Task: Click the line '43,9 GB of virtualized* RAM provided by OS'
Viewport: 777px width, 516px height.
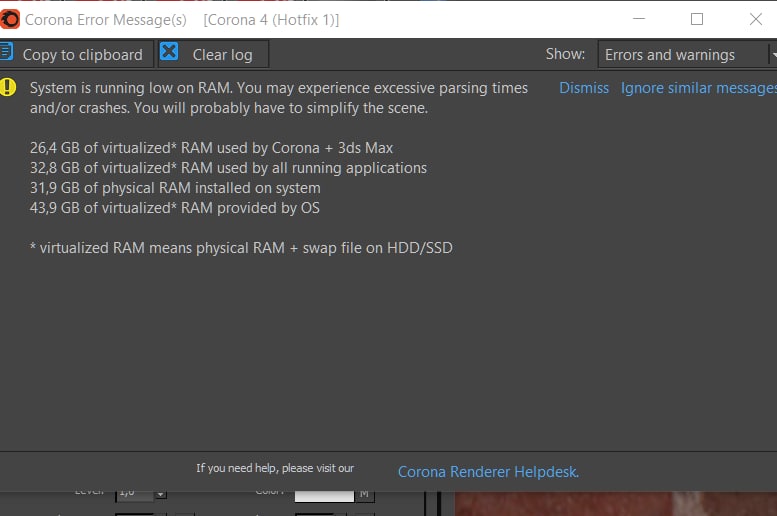Action: (x=174, y=208)
